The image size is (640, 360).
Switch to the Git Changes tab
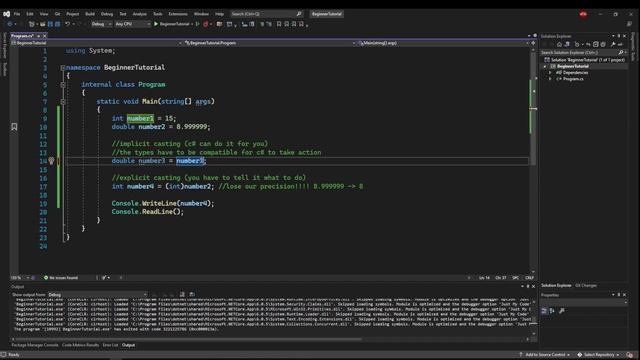click(586, 285)
